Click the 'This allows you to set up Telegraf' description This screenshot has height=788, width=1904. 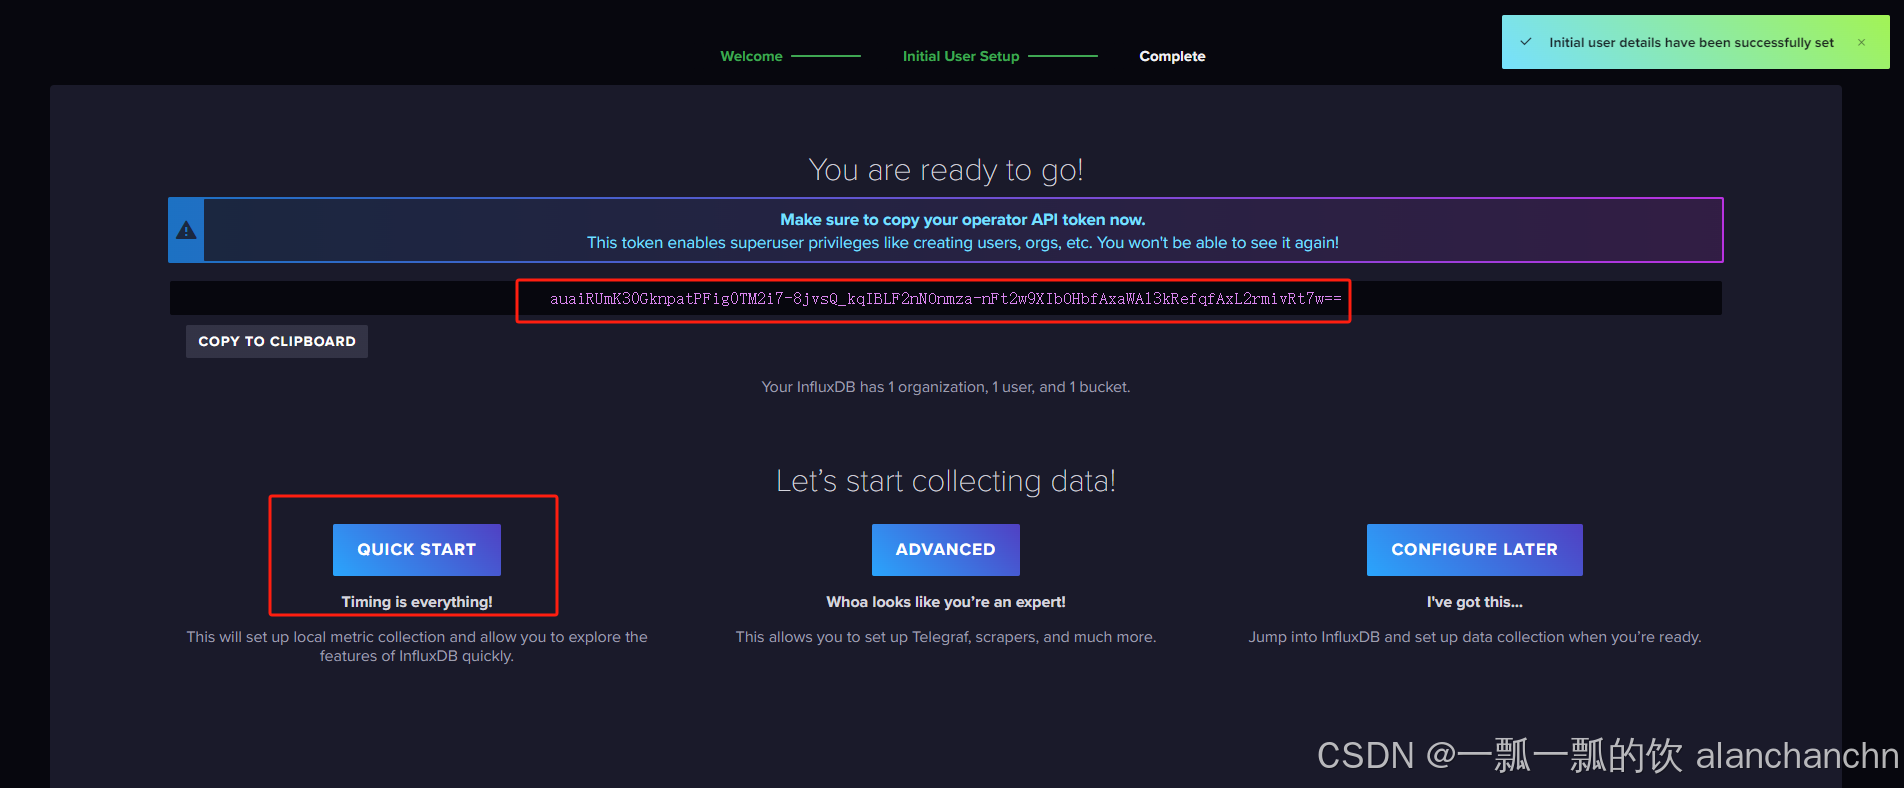945,637
